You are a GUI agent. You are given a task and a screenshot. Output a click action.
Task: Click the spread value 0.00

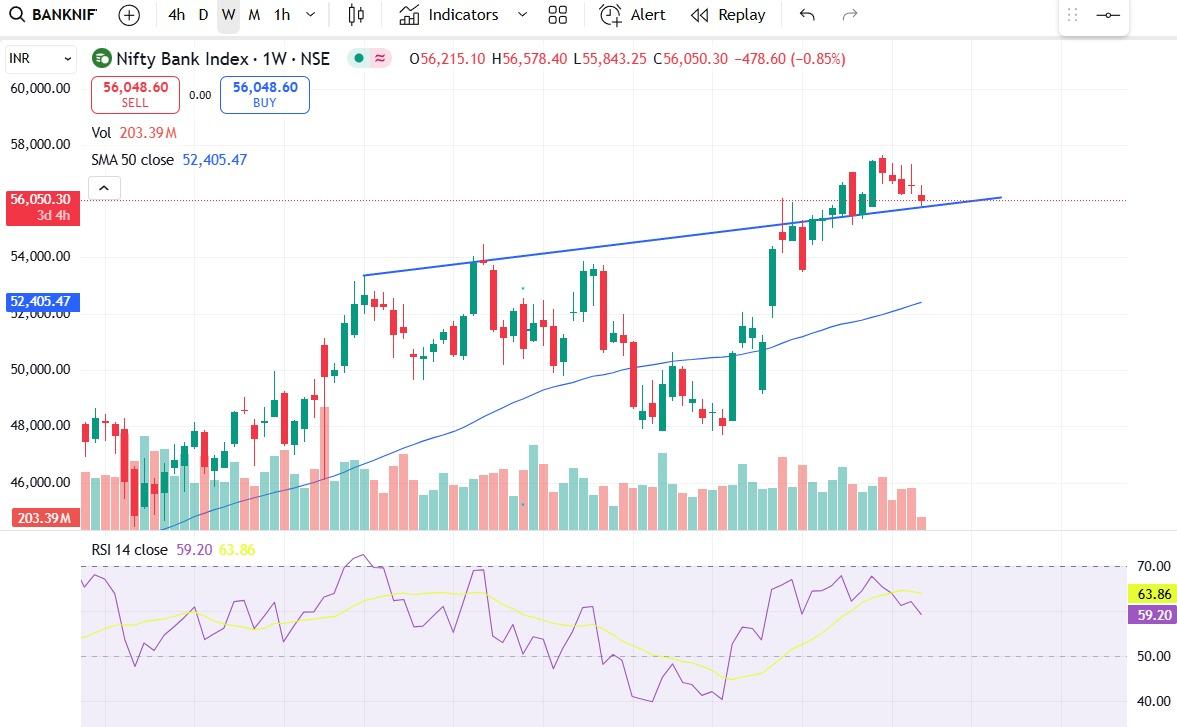(200, 95)
